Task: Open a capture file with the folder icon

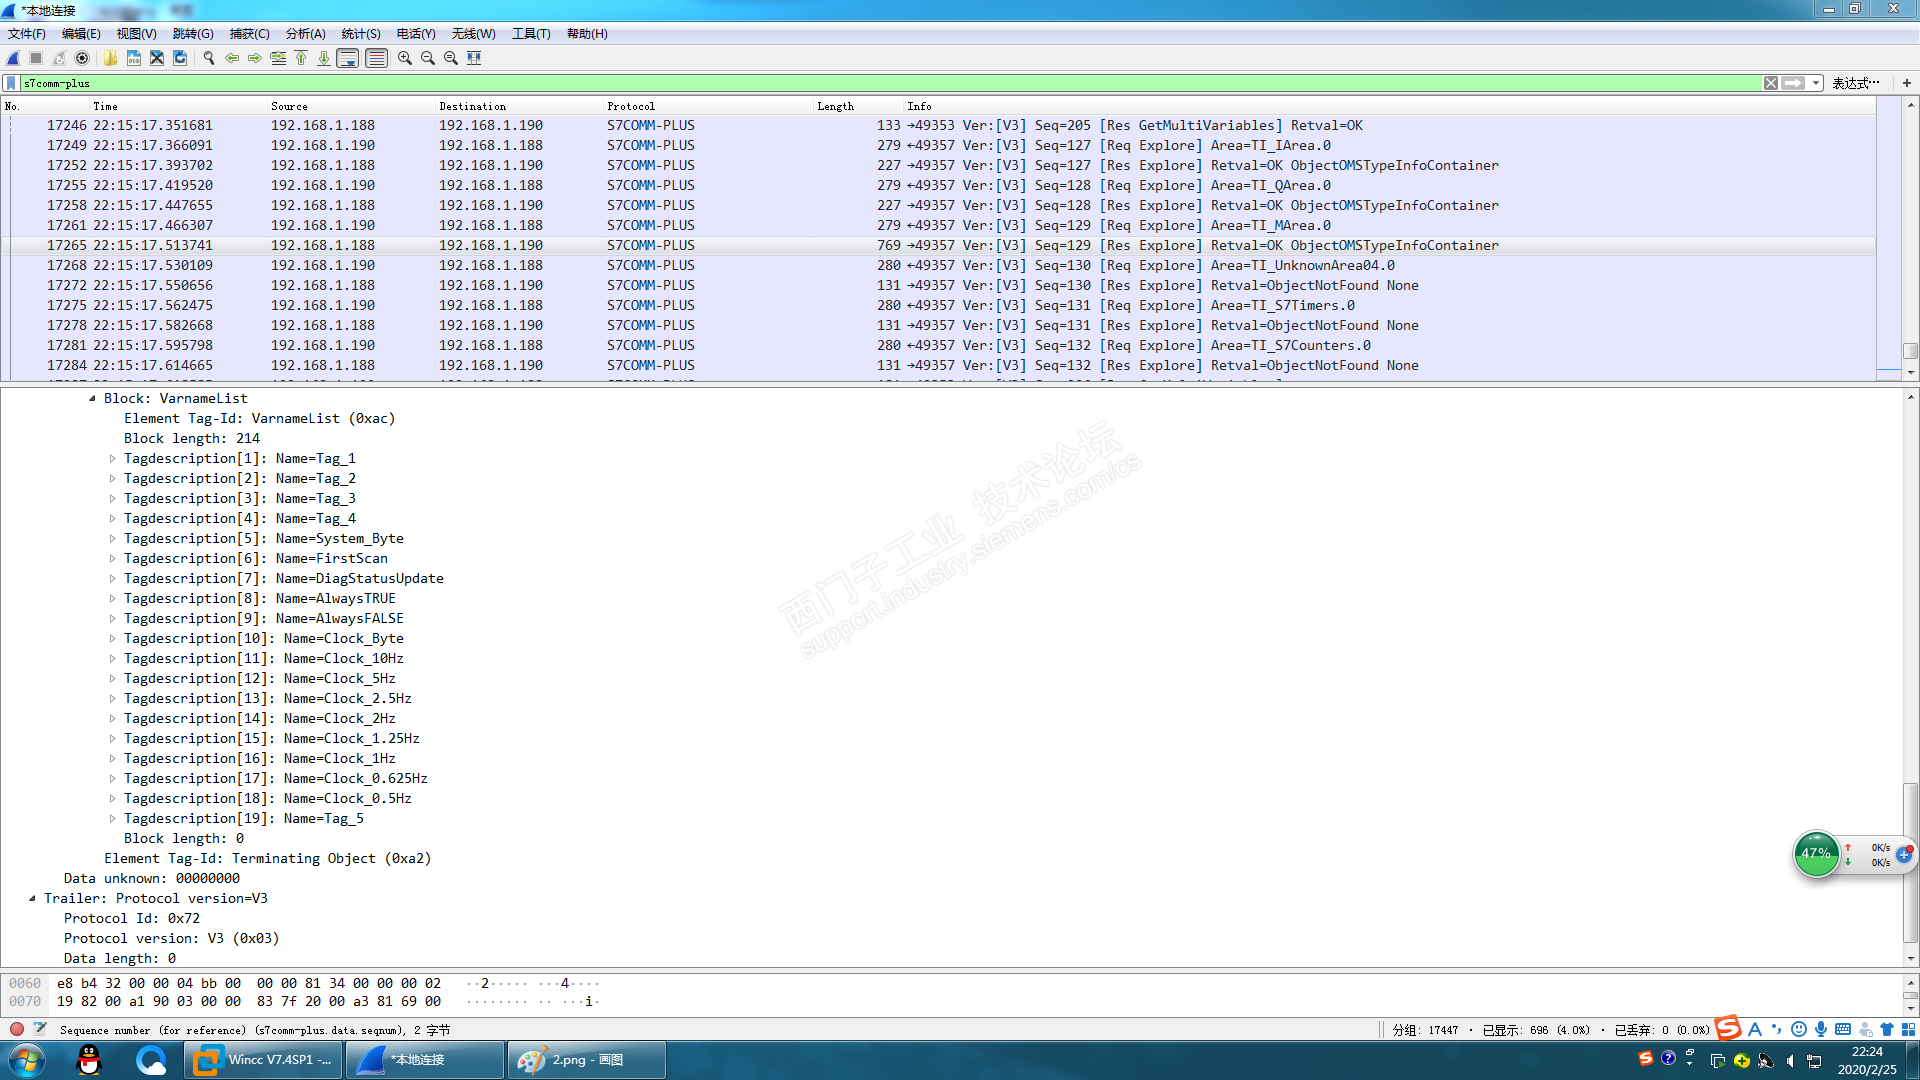Action: 110,58
